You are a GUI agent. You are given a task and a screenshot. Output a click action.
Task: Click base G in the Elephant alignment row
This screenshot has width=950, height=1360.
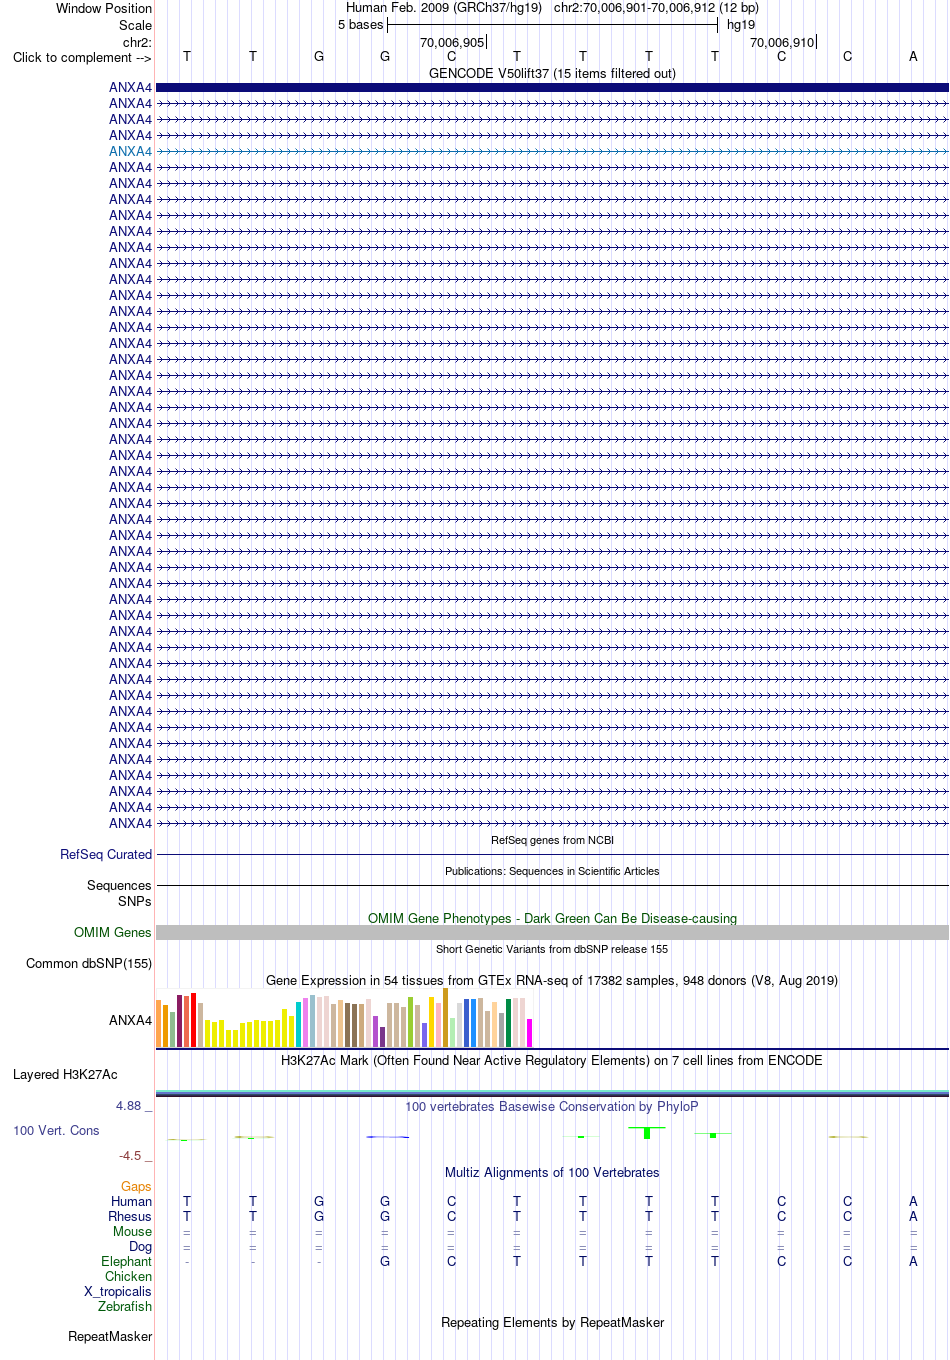click(x=385, y=1261)
